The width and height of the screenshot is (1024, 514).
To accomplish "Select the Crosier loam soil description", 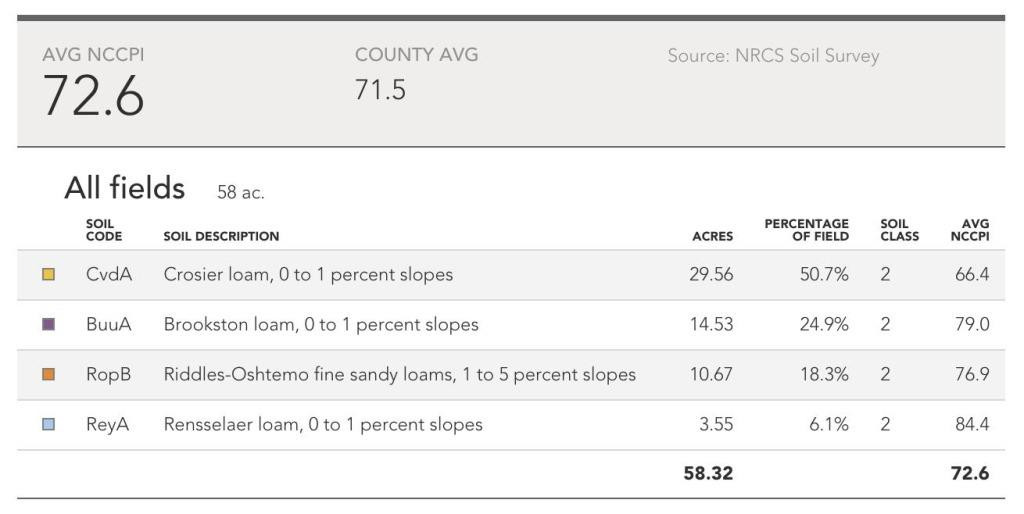I will (308, 275).
